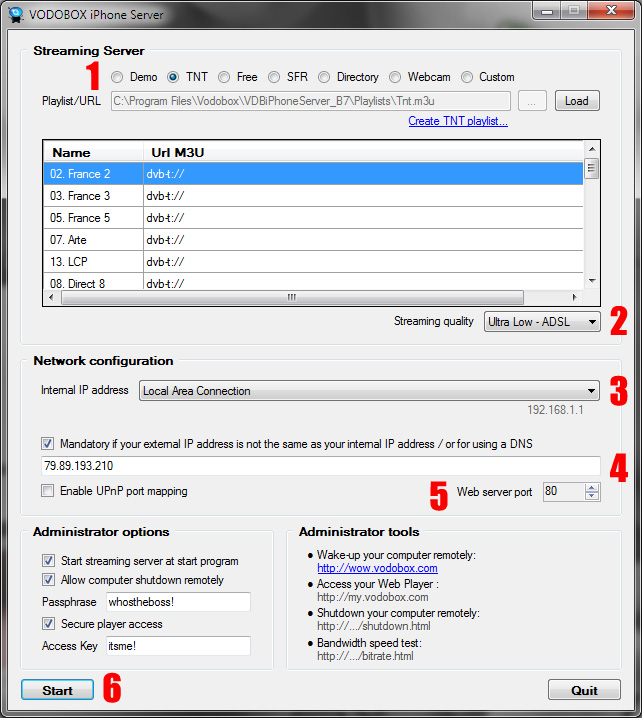
Task: Increase Web server port with up arrow
Action: pos(592,488)
